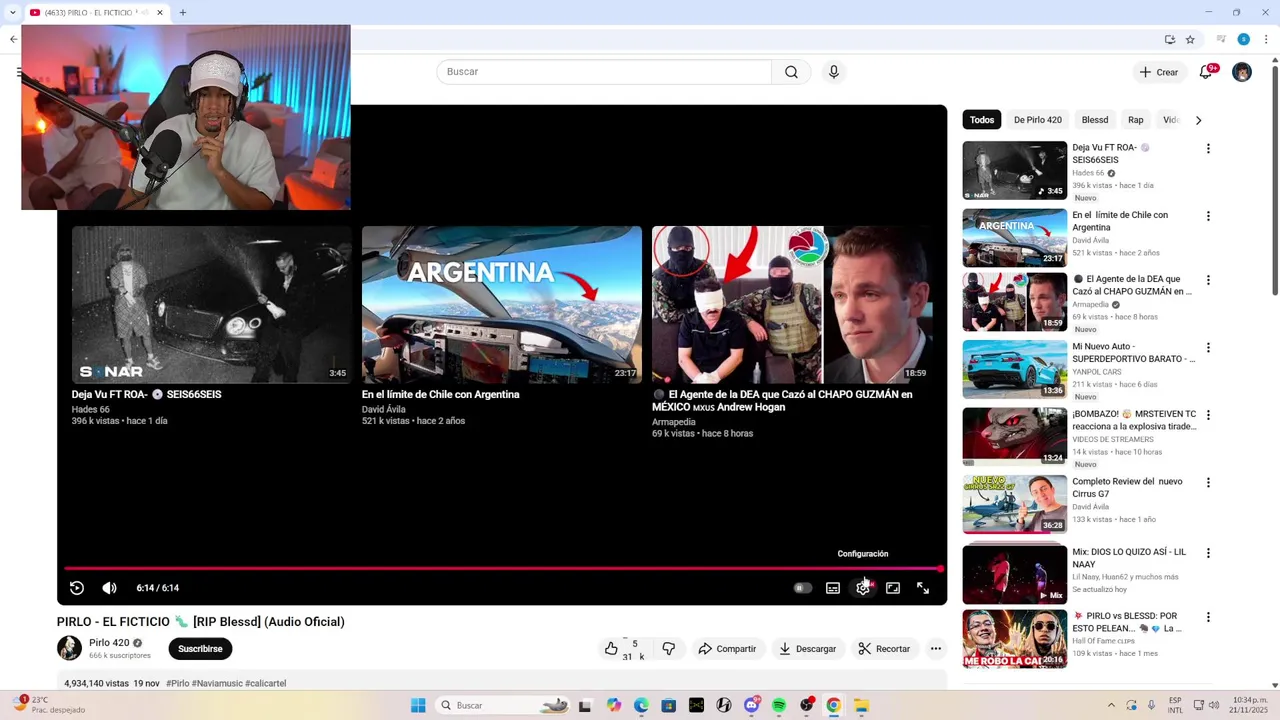Open options for Deja Vu sidebar video

1208,148
